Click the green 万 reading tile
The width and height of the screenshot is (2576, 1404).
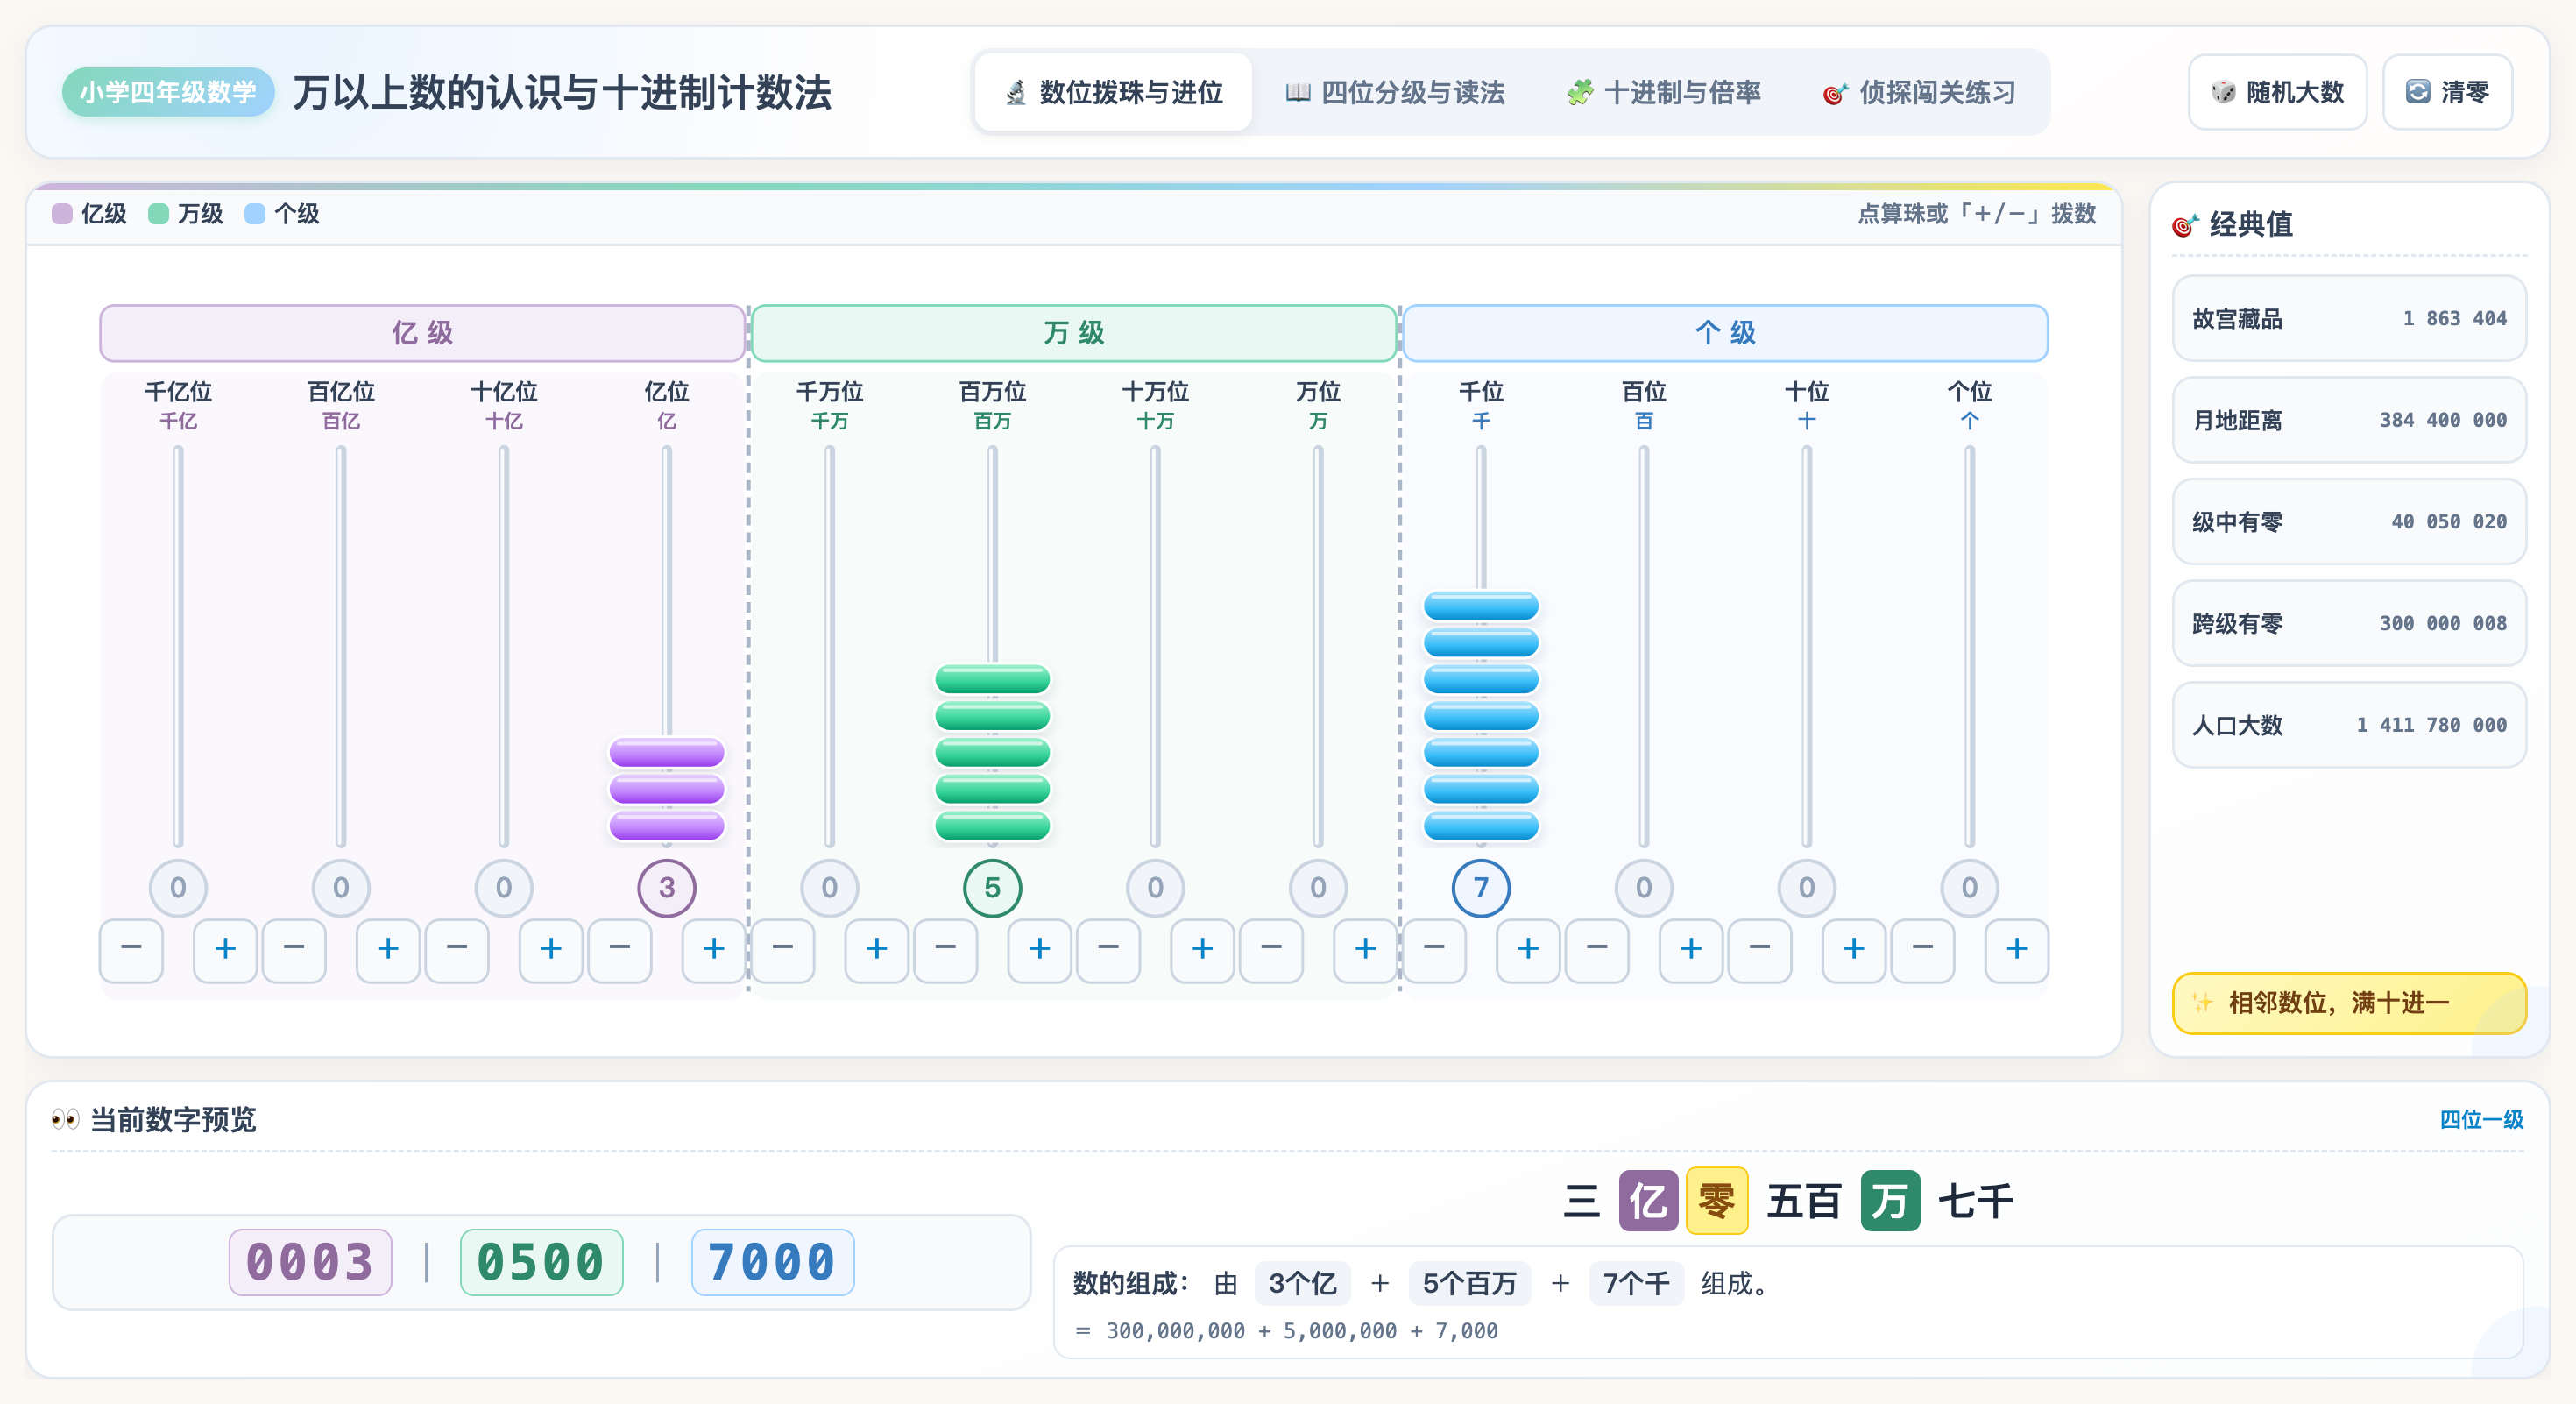pos(1890,1200)
